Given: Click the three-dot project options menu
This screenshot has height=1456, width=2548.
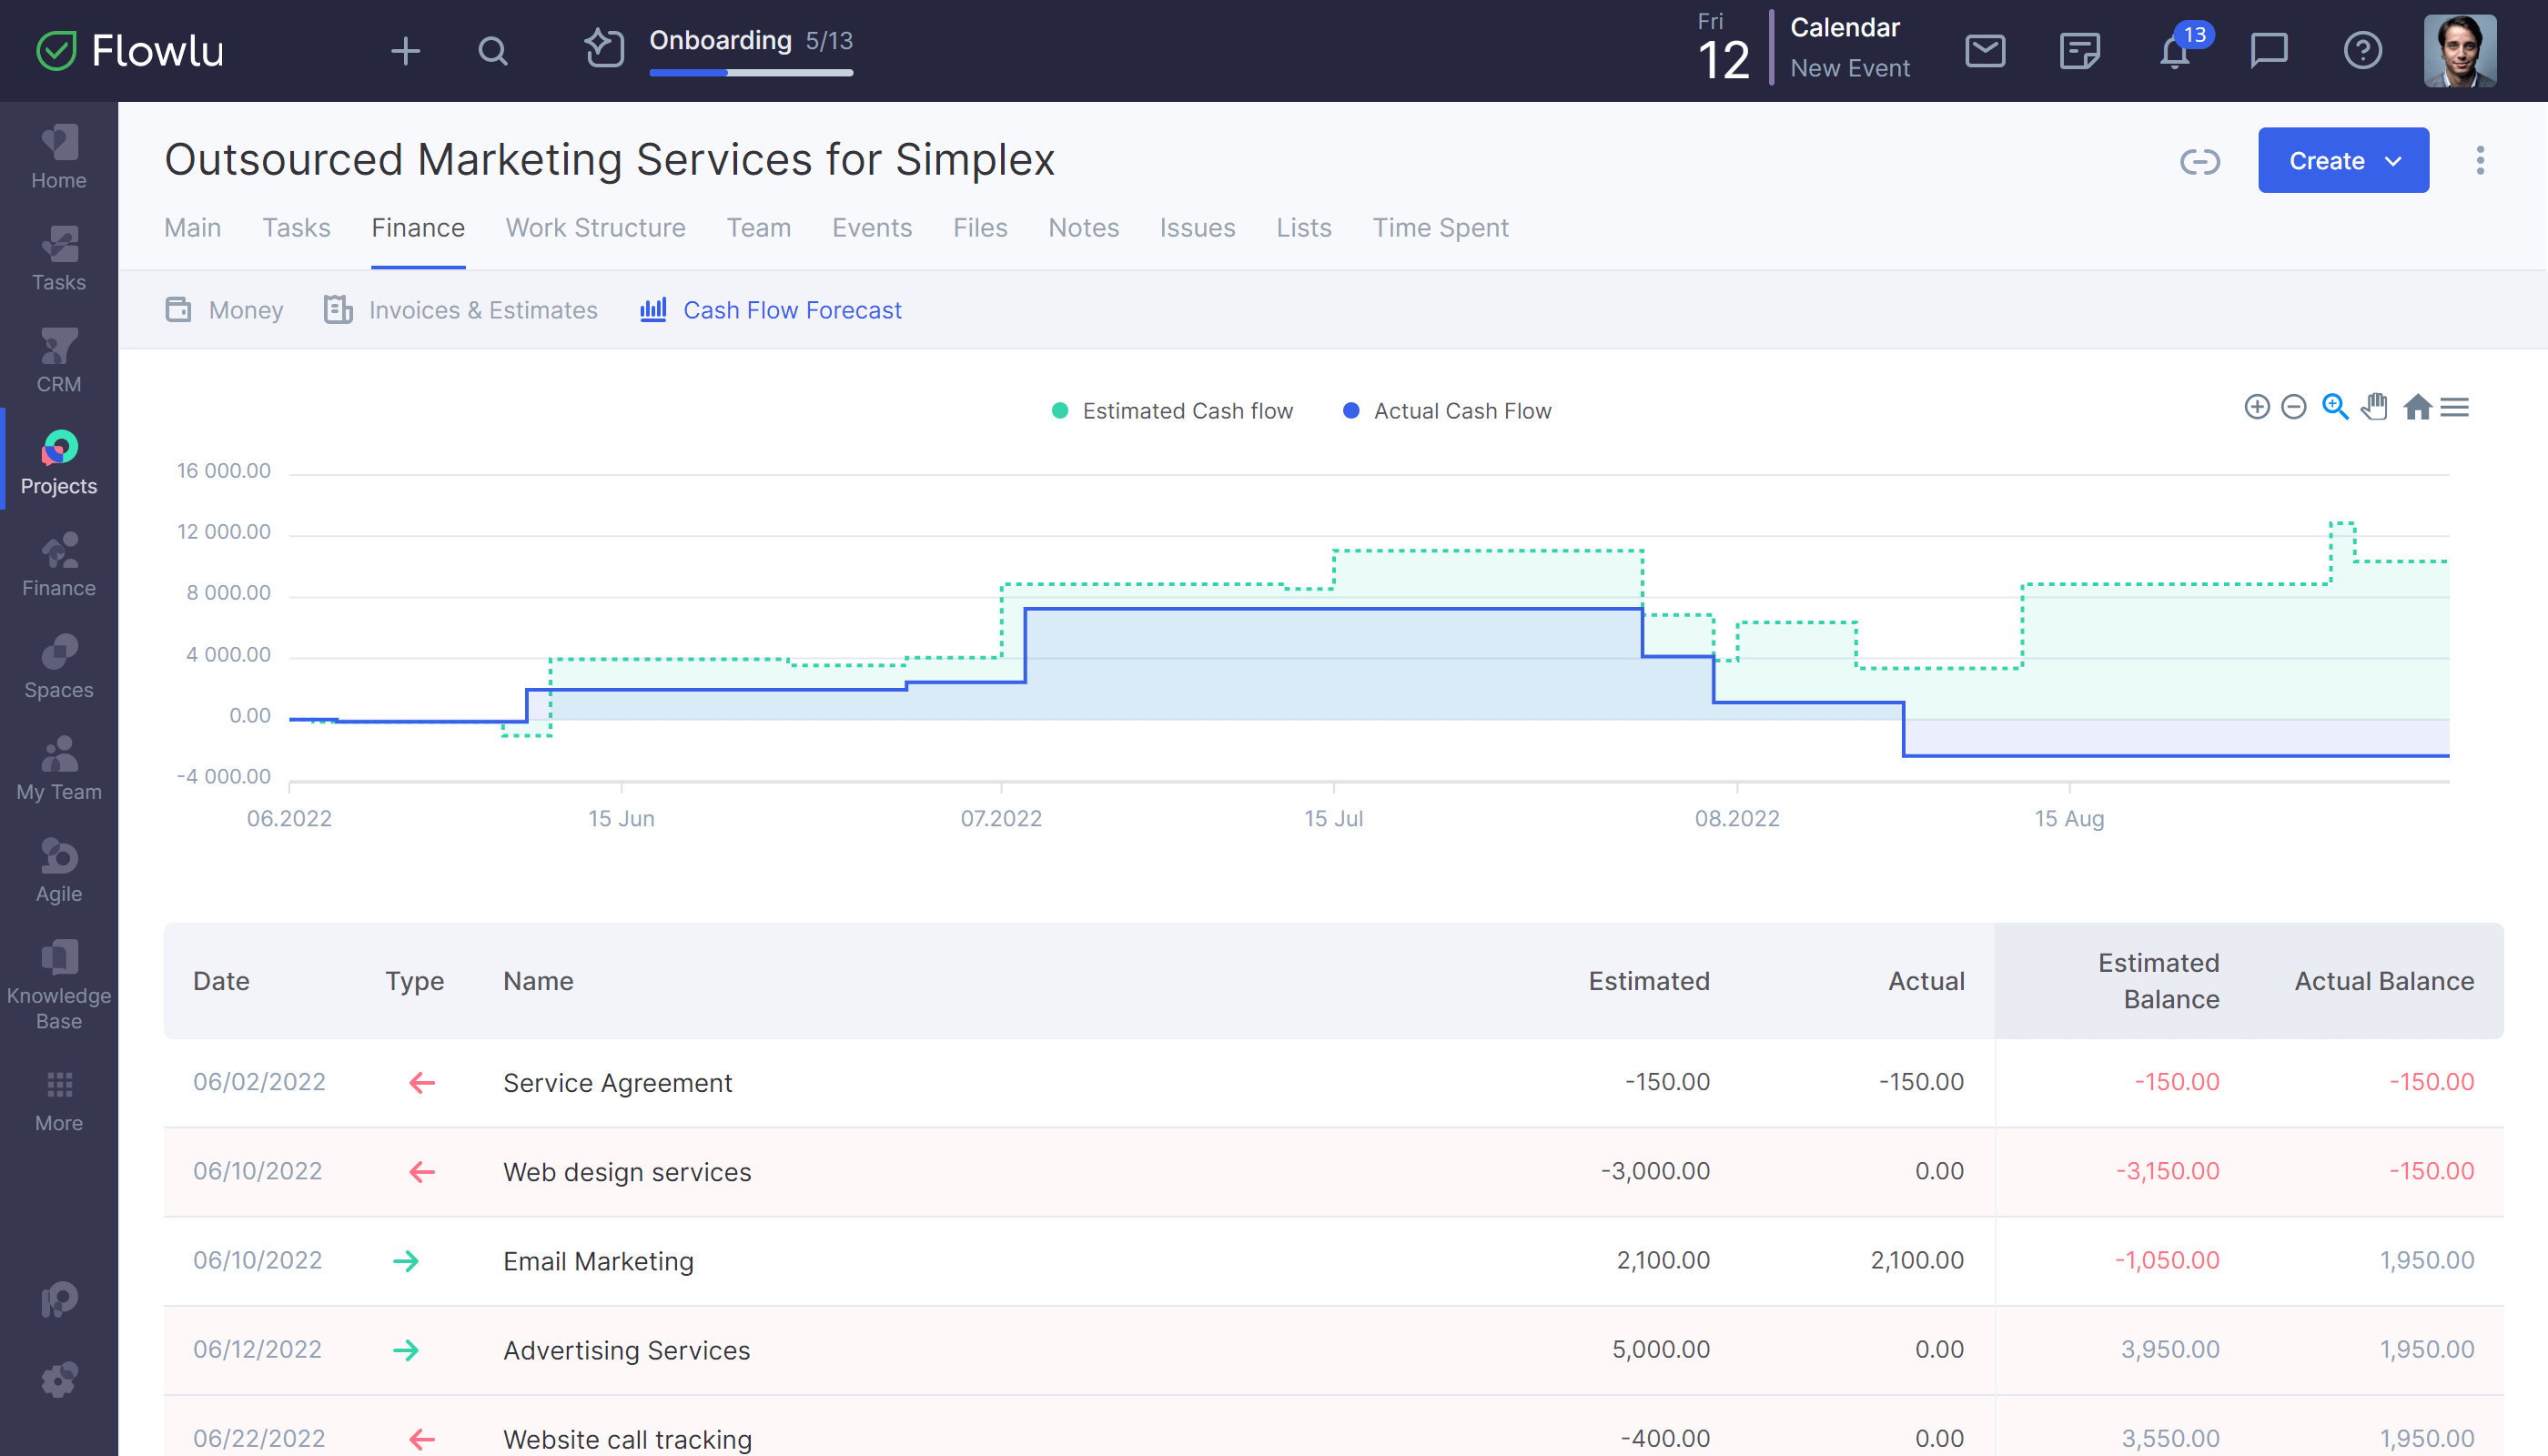Looking at the screenshot, I should [x=2480, y=159].
